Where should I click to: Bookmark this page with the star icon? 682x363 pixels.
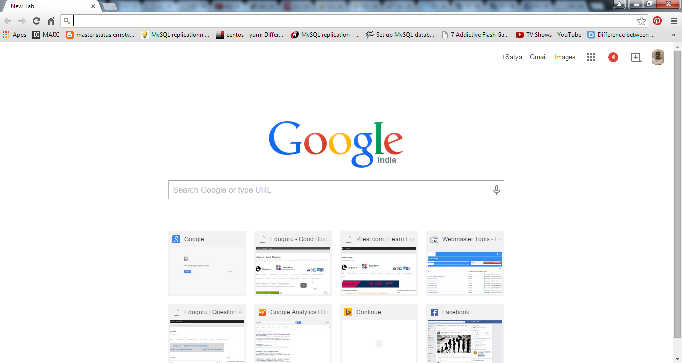click(641, 21)
